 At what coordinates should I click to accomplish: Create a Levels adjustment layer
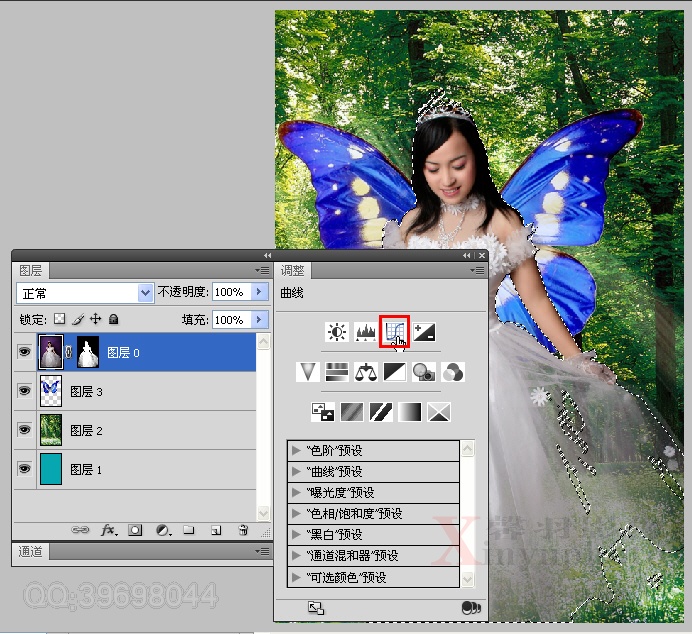coord(365,332)
